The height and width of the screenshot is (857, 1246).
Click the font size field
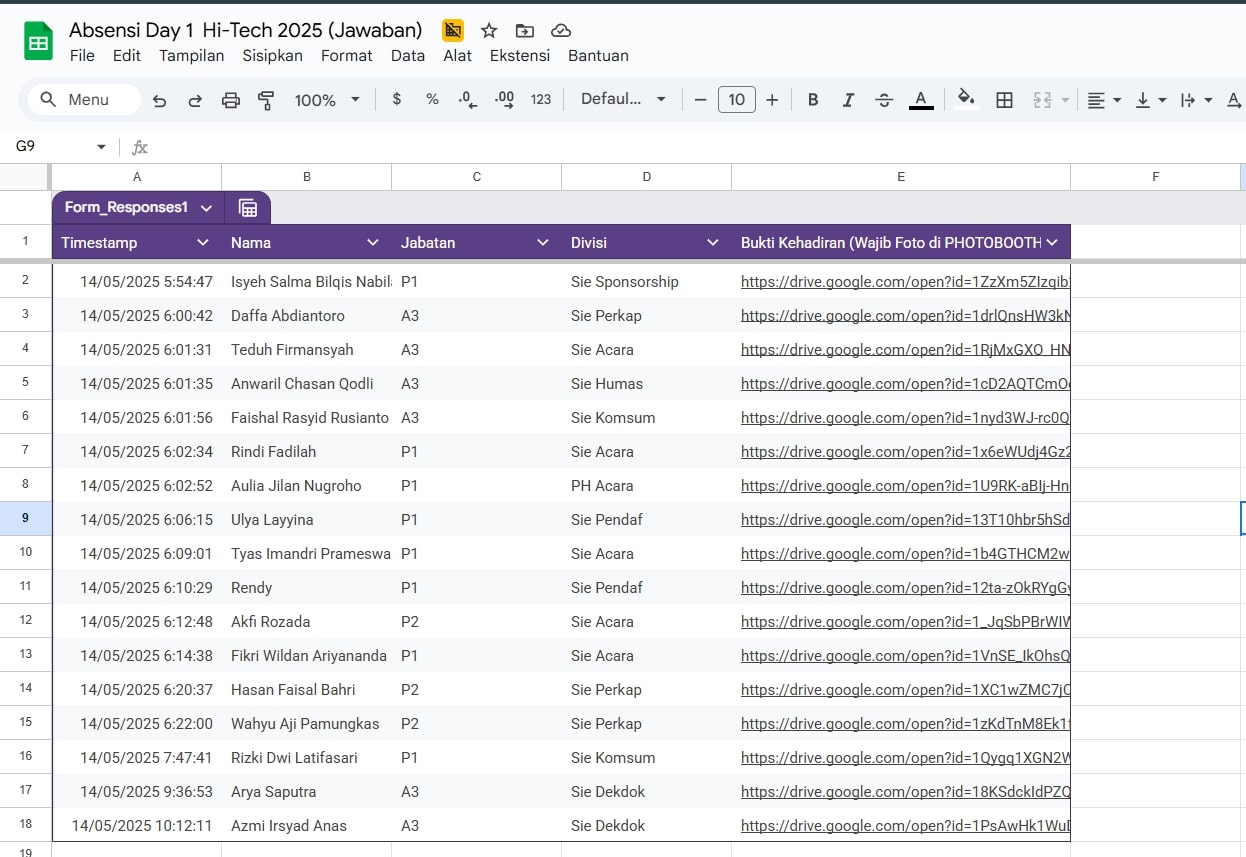737,99
